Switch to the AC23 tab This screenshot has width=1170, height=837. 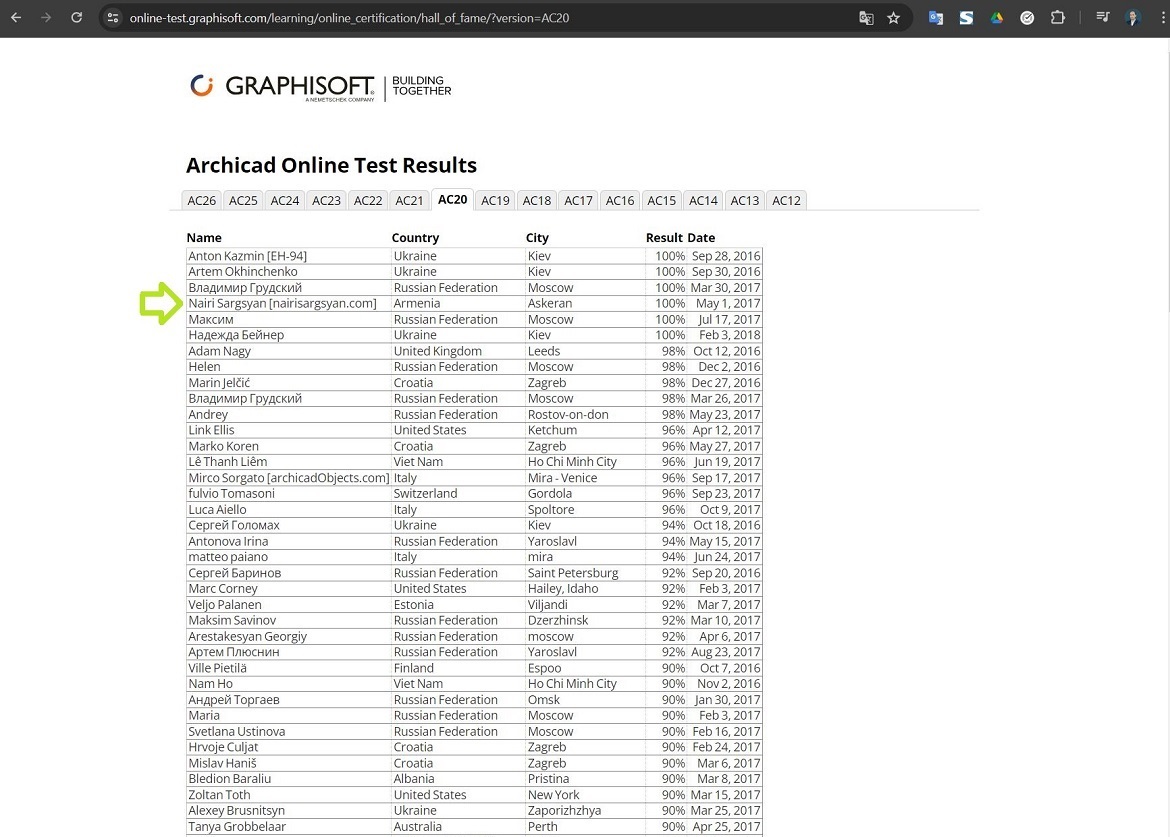click(326, 201)
